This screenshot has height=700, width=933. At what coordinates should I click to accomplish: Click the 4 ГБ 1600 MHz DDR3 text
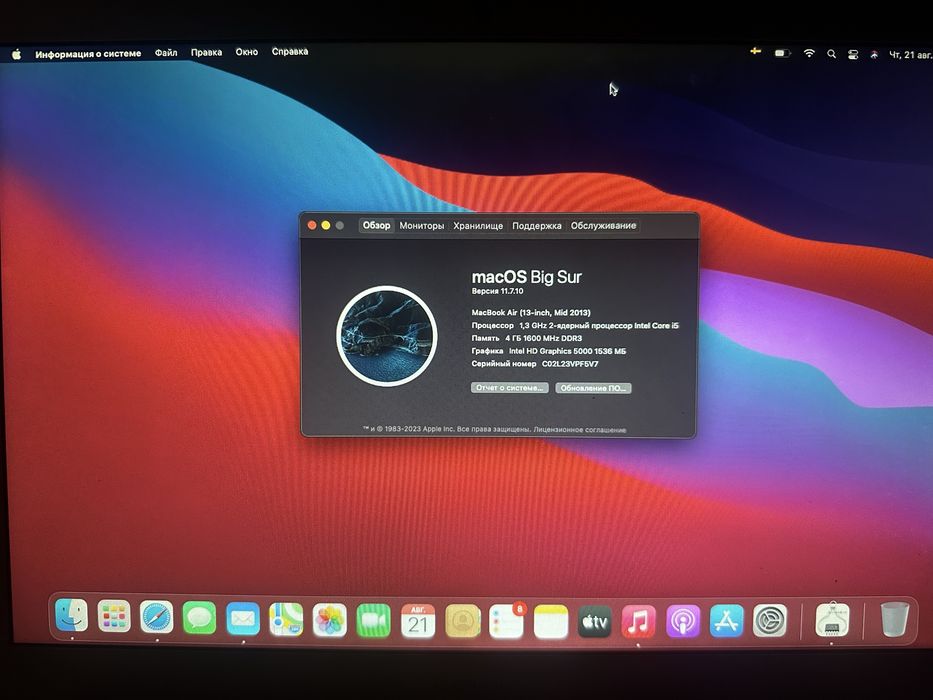[x=543, y=338]
